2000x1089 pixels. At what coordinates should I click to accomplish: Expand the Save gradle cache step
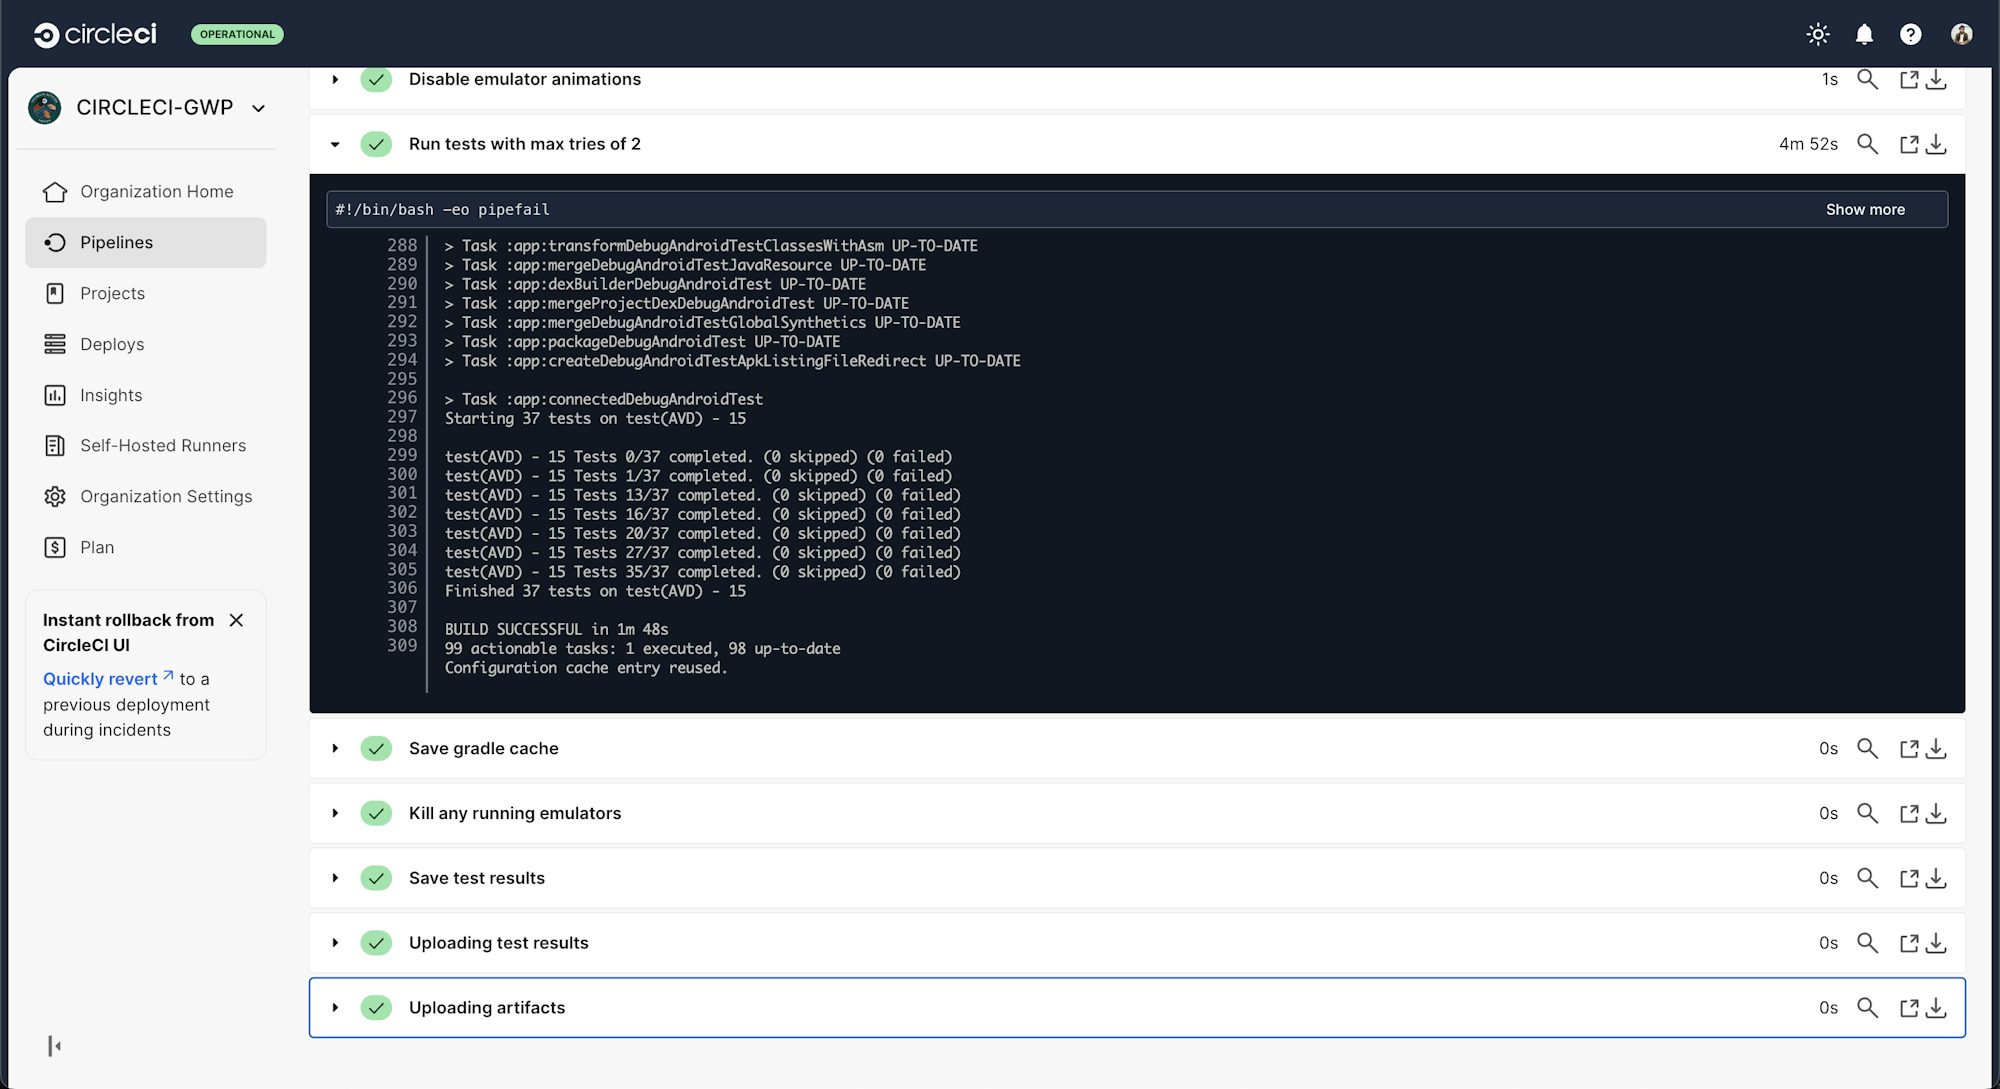pos(335,748)
